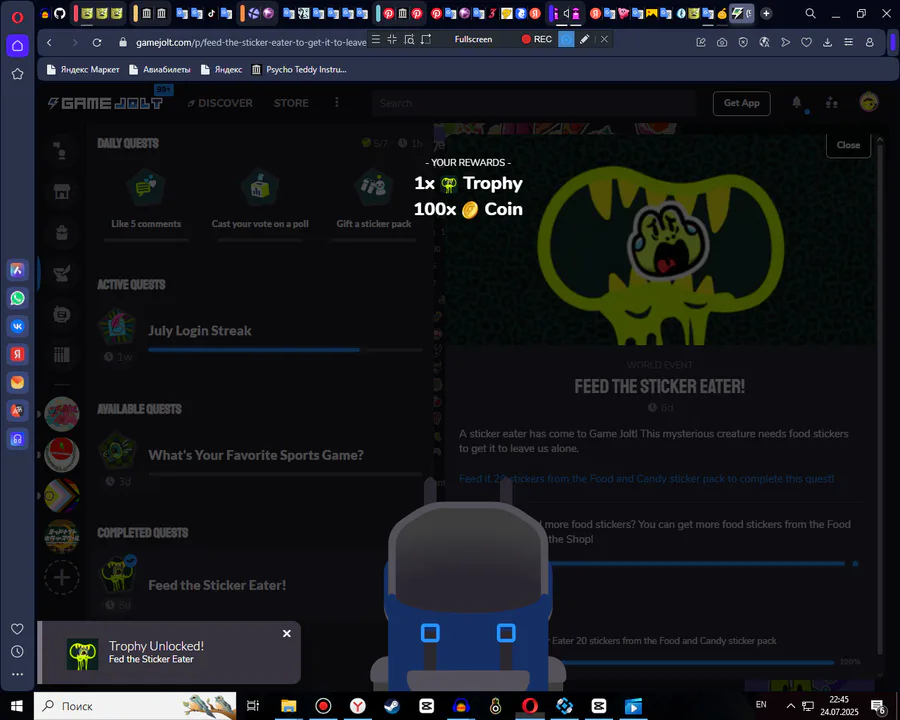Open the STORE menu item

291,103
